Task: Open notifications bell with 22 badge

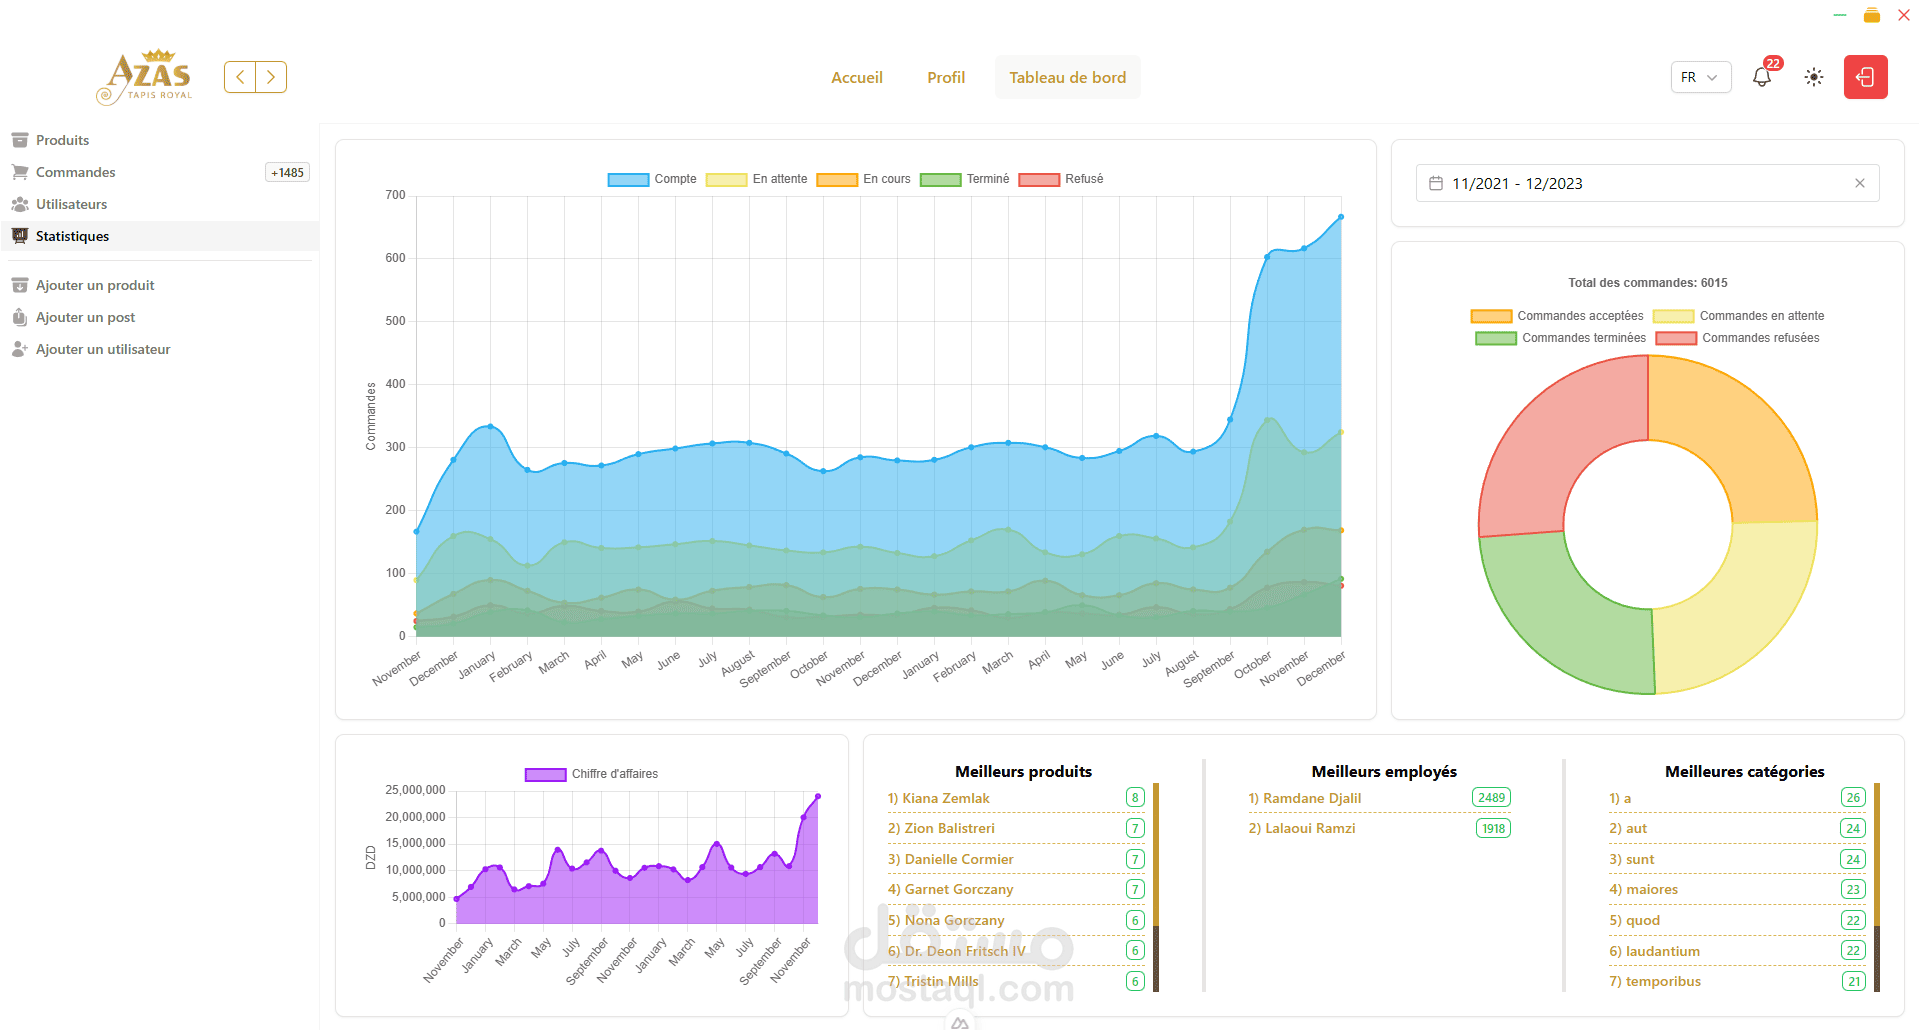Action: [1762, 77]
